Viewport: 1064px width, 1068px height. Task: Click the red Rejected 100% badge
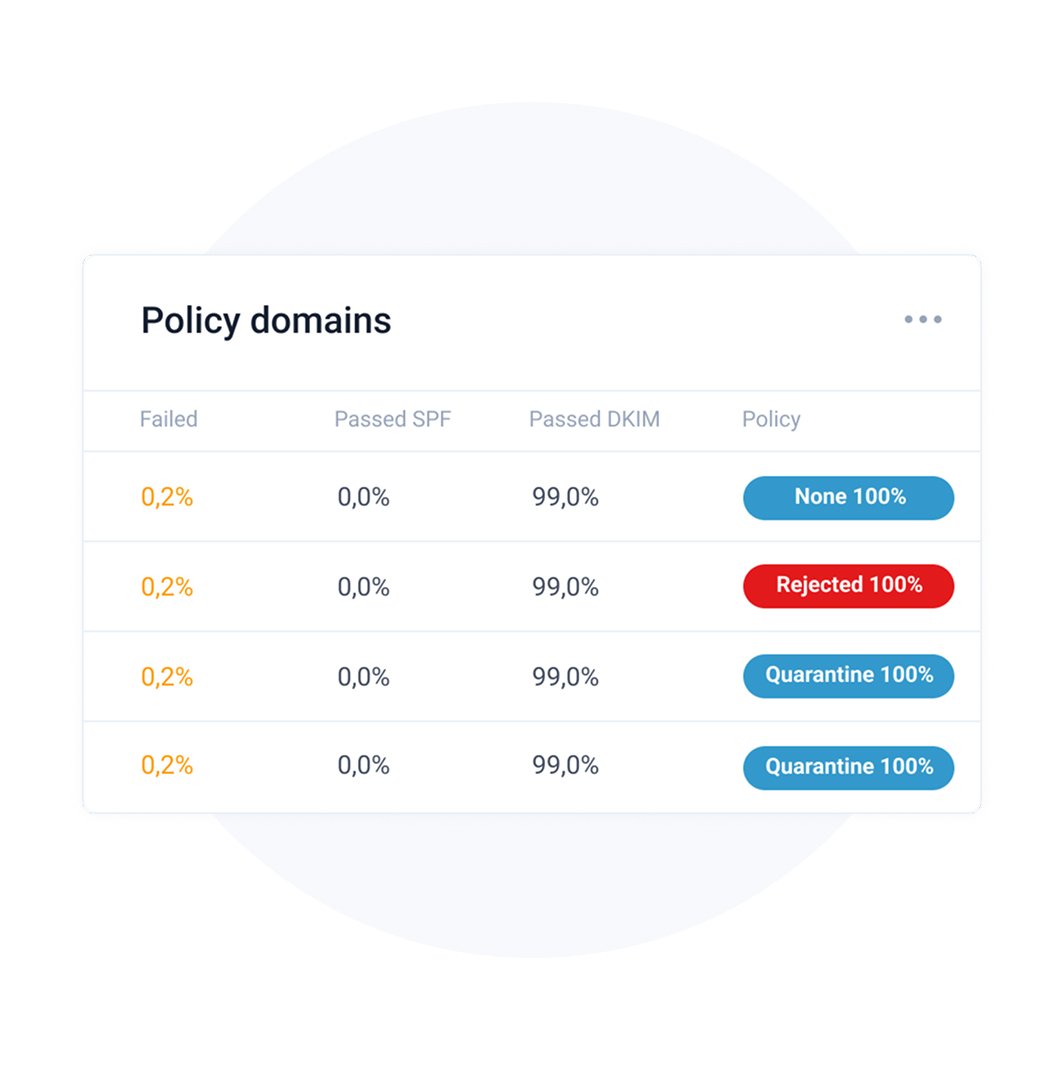pyautogui.click(x=848, y=586)
